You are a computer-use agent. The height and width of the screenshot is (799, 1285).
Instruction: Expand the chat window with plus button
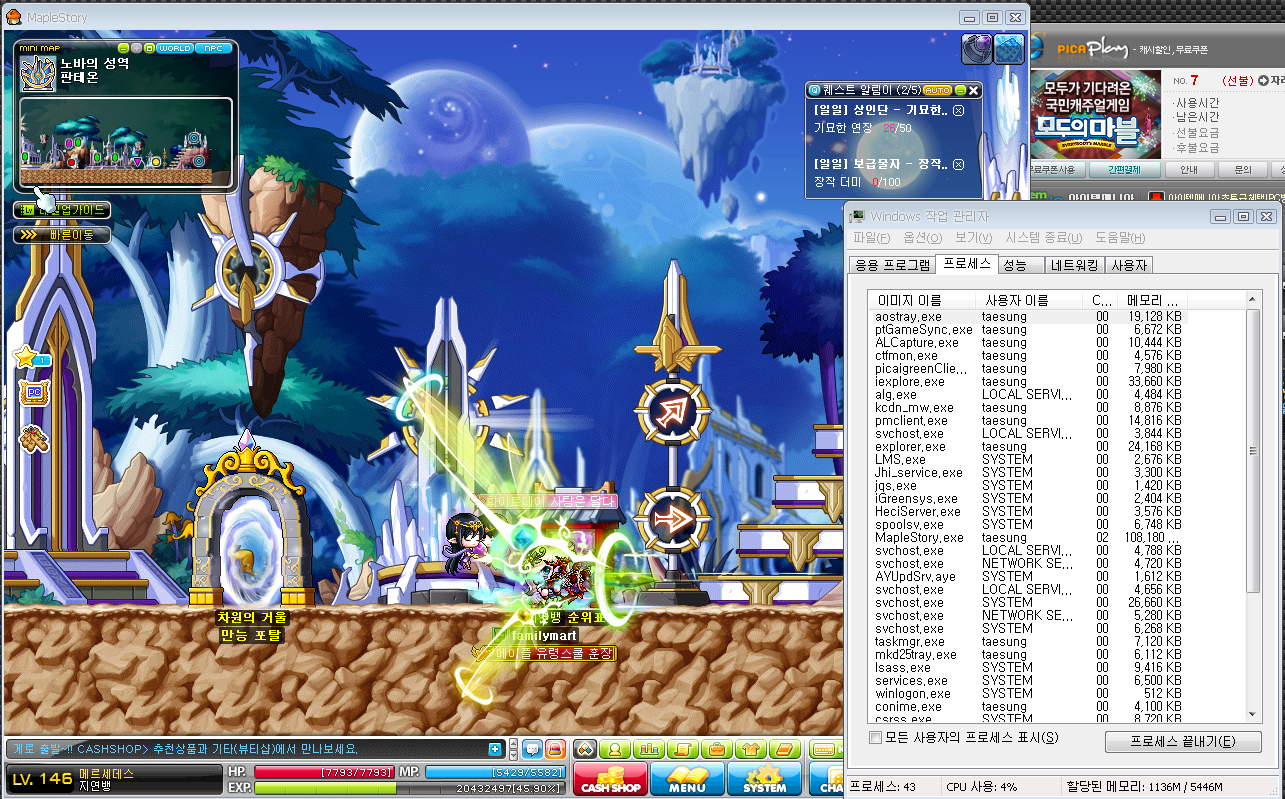click(x=495, y=750)
